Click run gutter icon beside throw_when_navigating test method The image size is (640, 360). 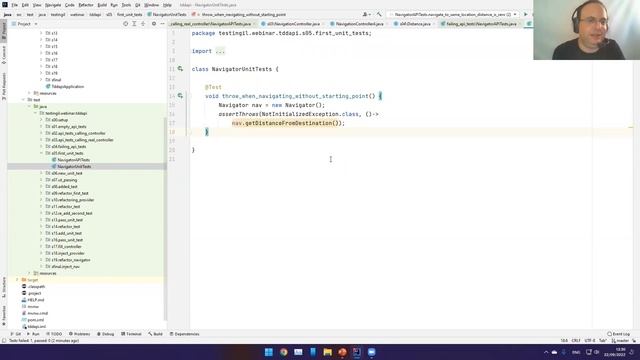[180, 96]
